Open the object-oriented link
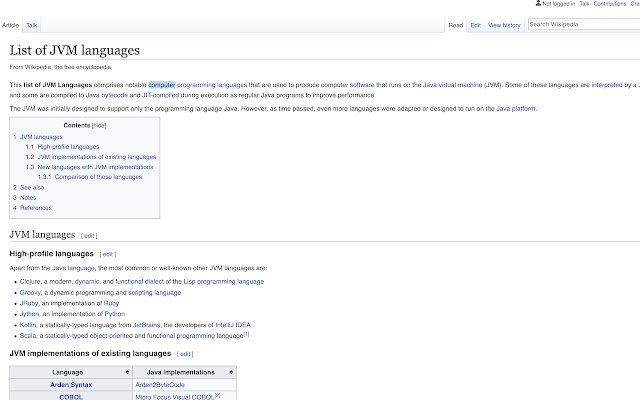 (111, 336)
